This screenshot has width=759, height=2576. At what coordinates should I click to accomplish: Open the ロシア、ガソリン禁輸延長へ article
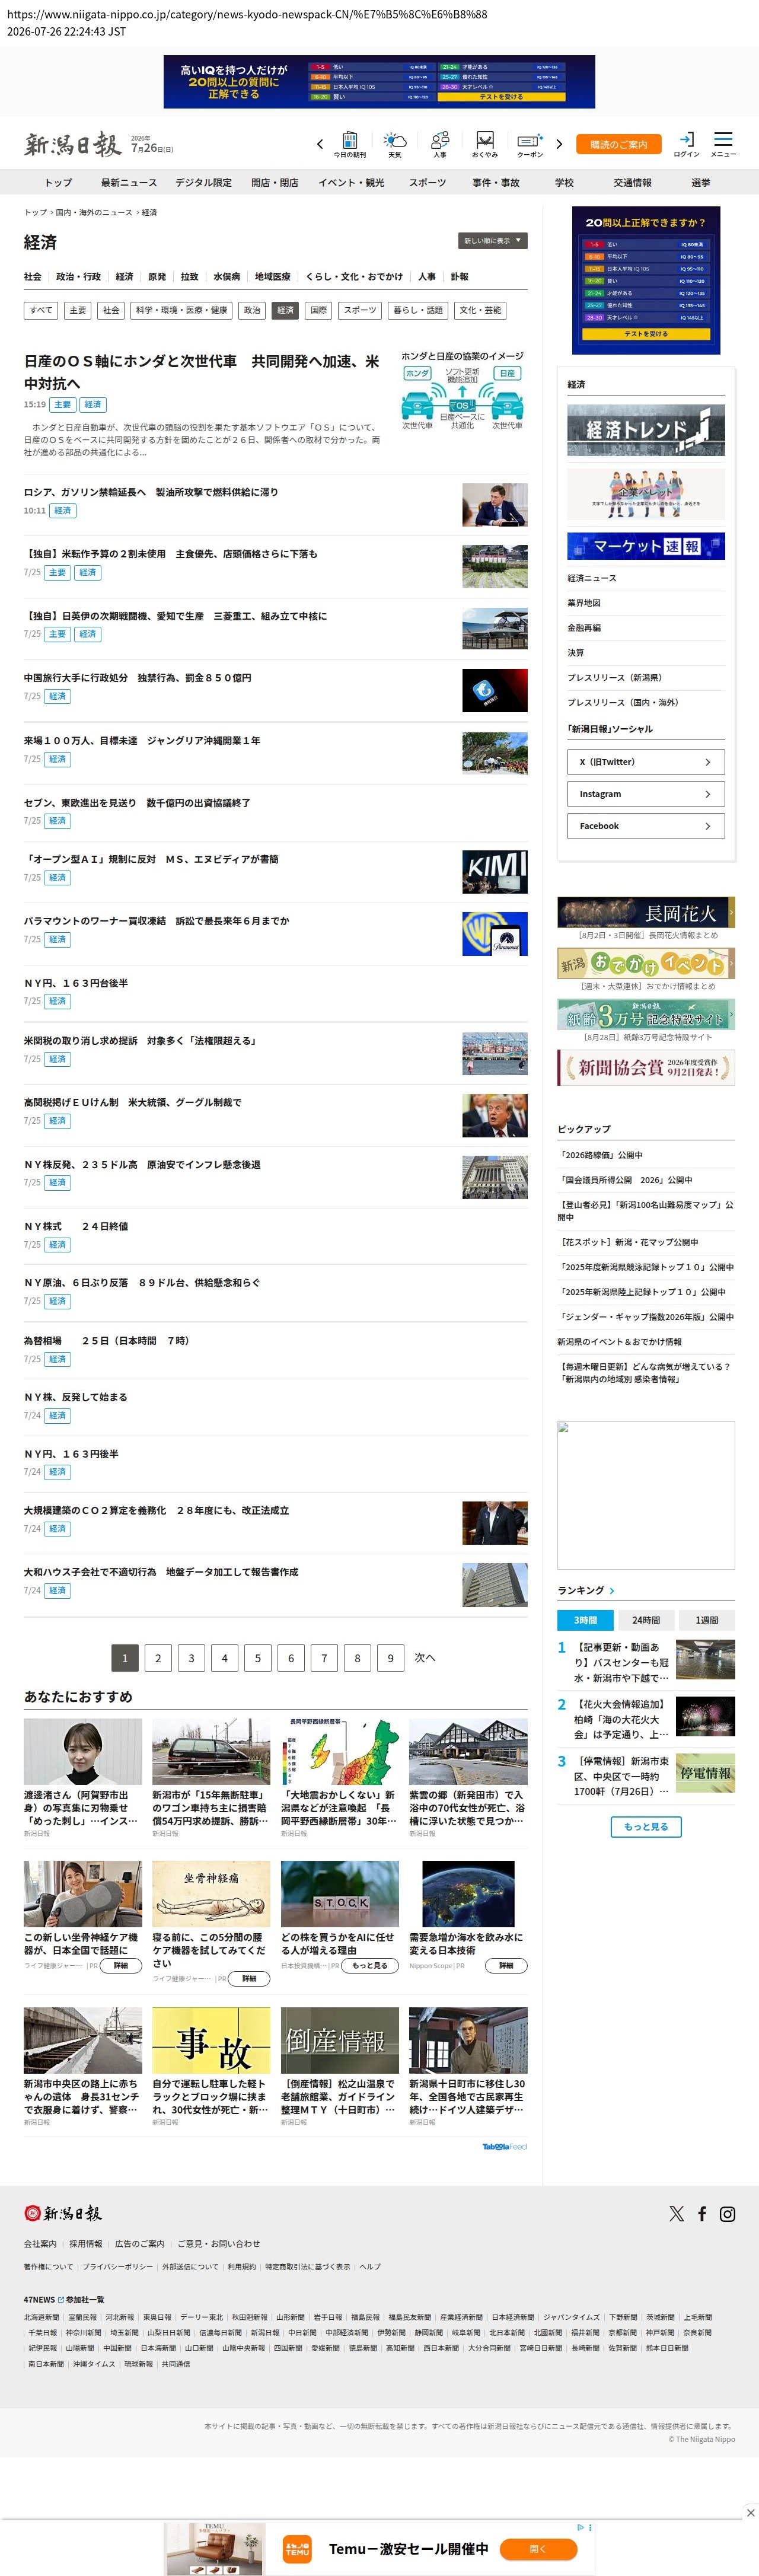(x=151, y=492)
